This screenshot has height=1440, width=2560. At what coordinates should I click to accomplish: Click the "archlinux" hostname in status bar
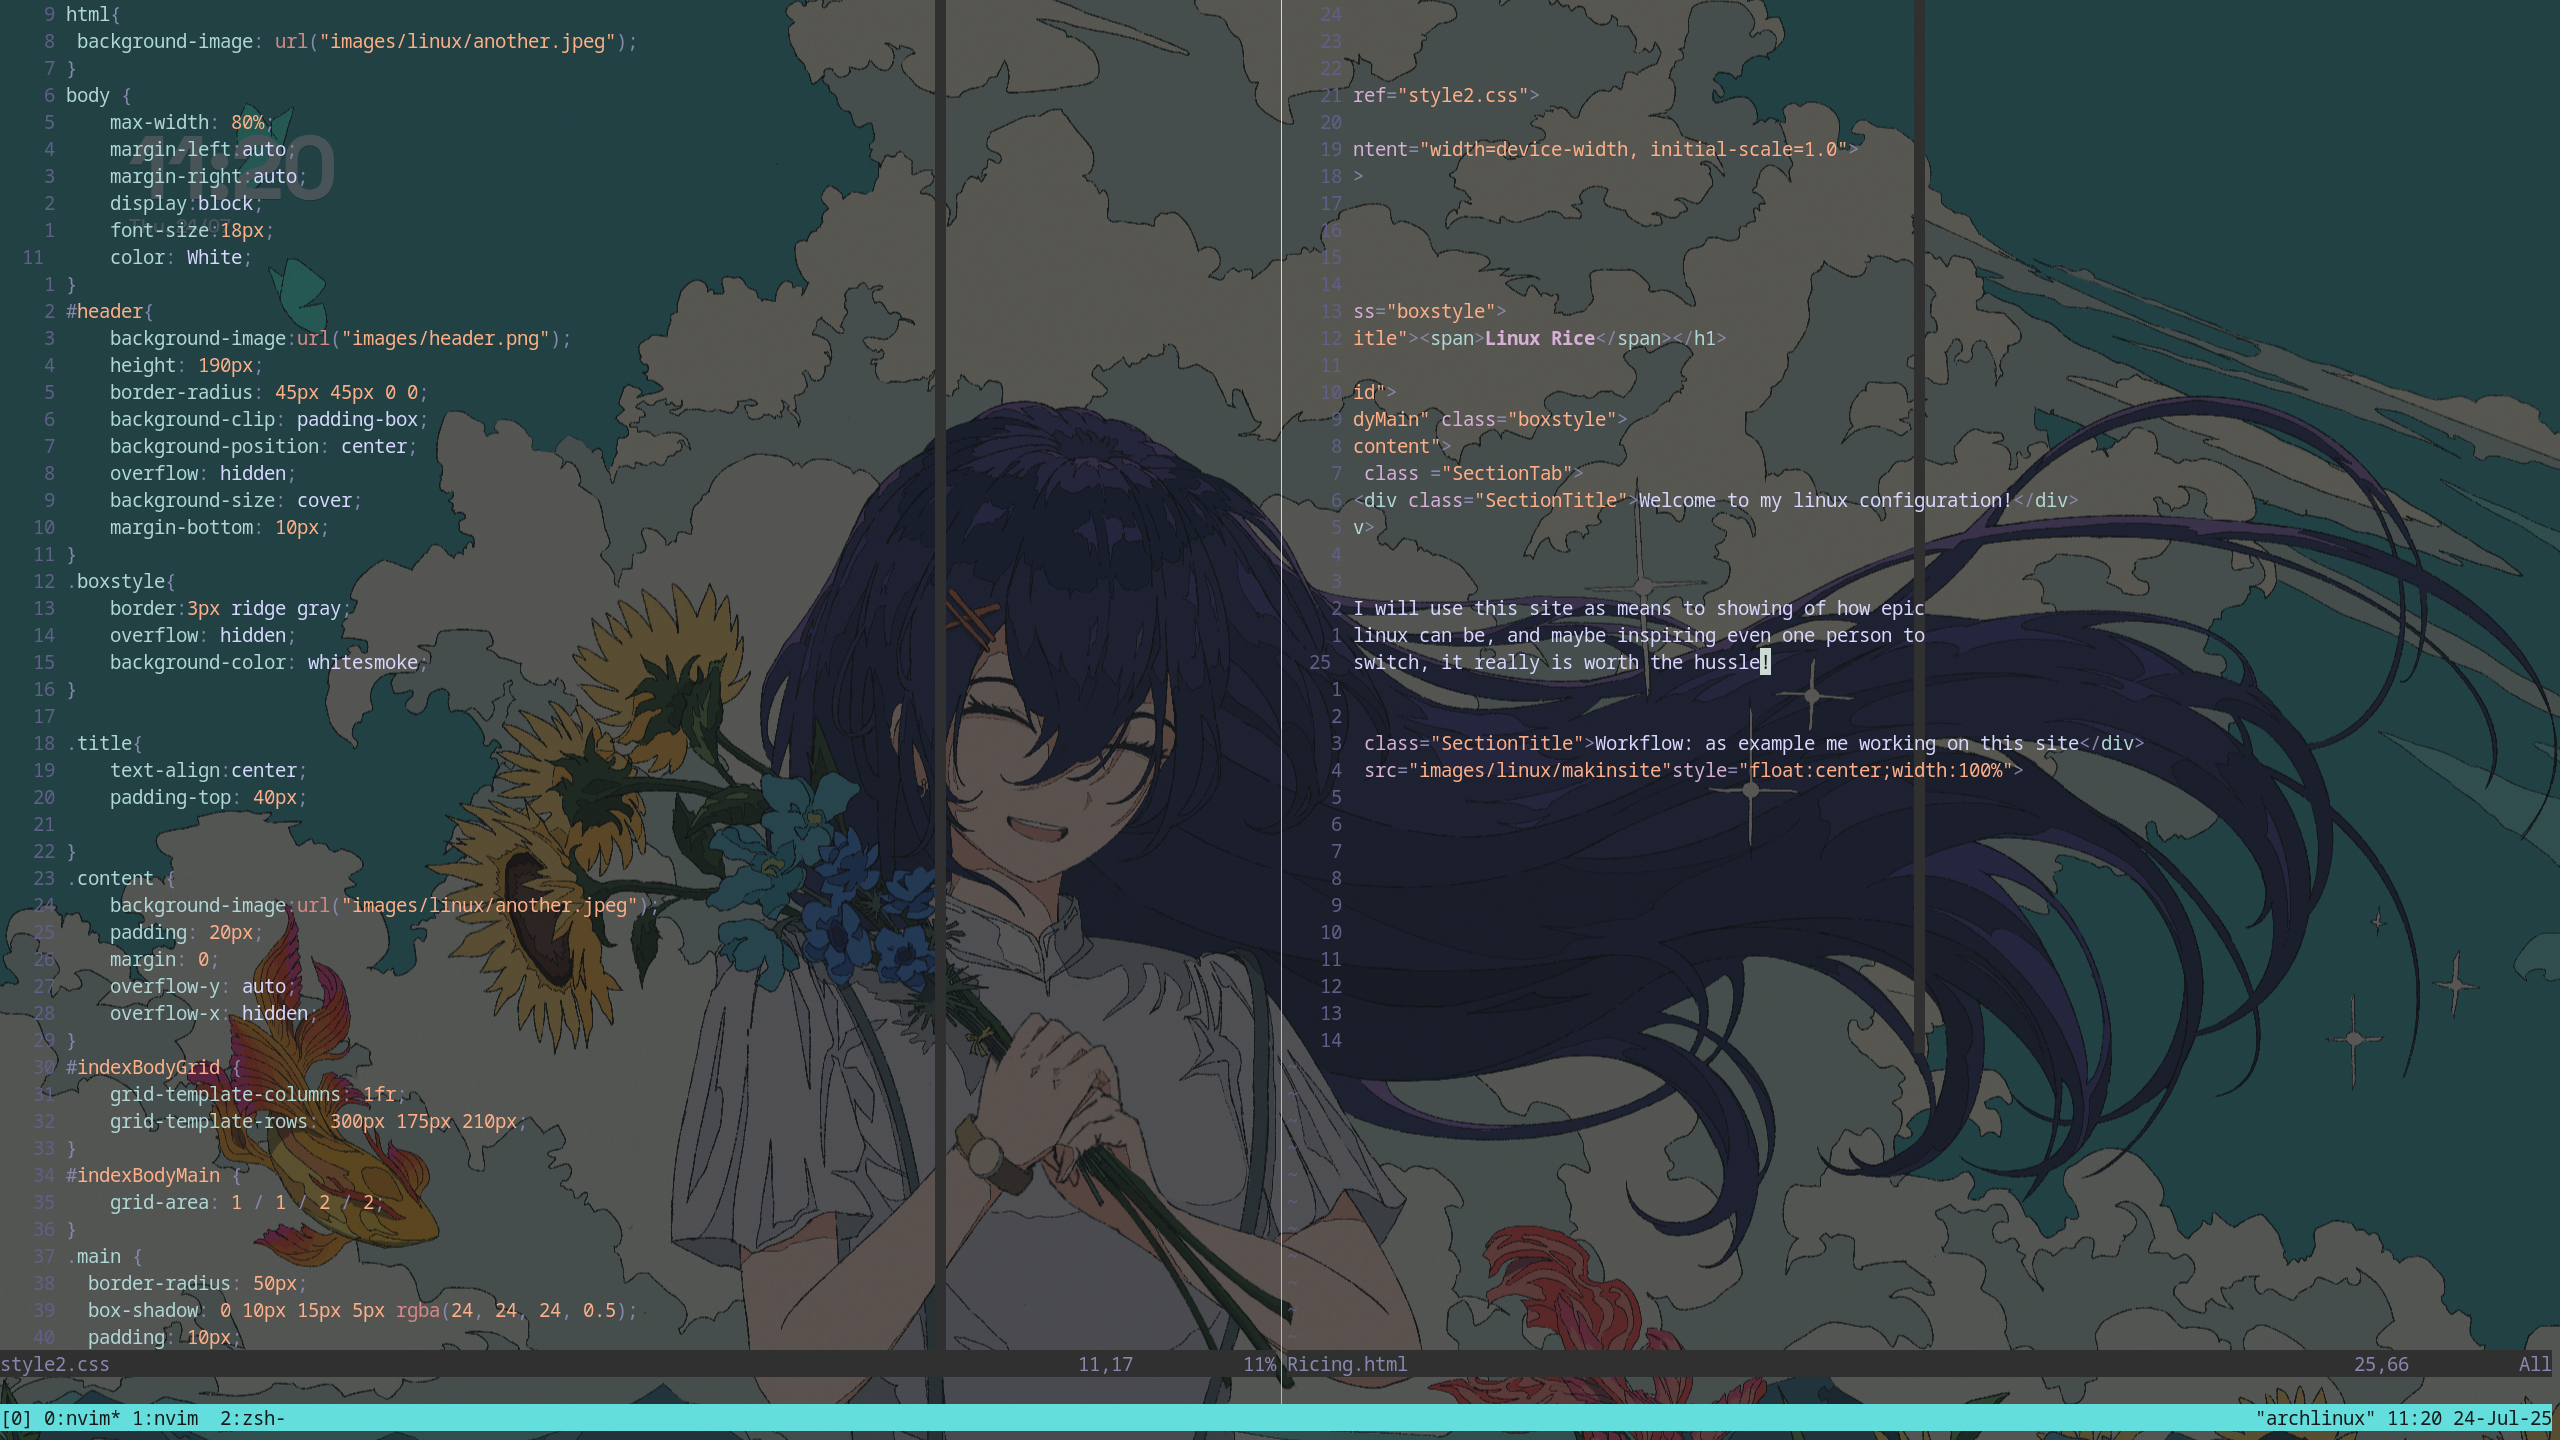[2315, 1418]
